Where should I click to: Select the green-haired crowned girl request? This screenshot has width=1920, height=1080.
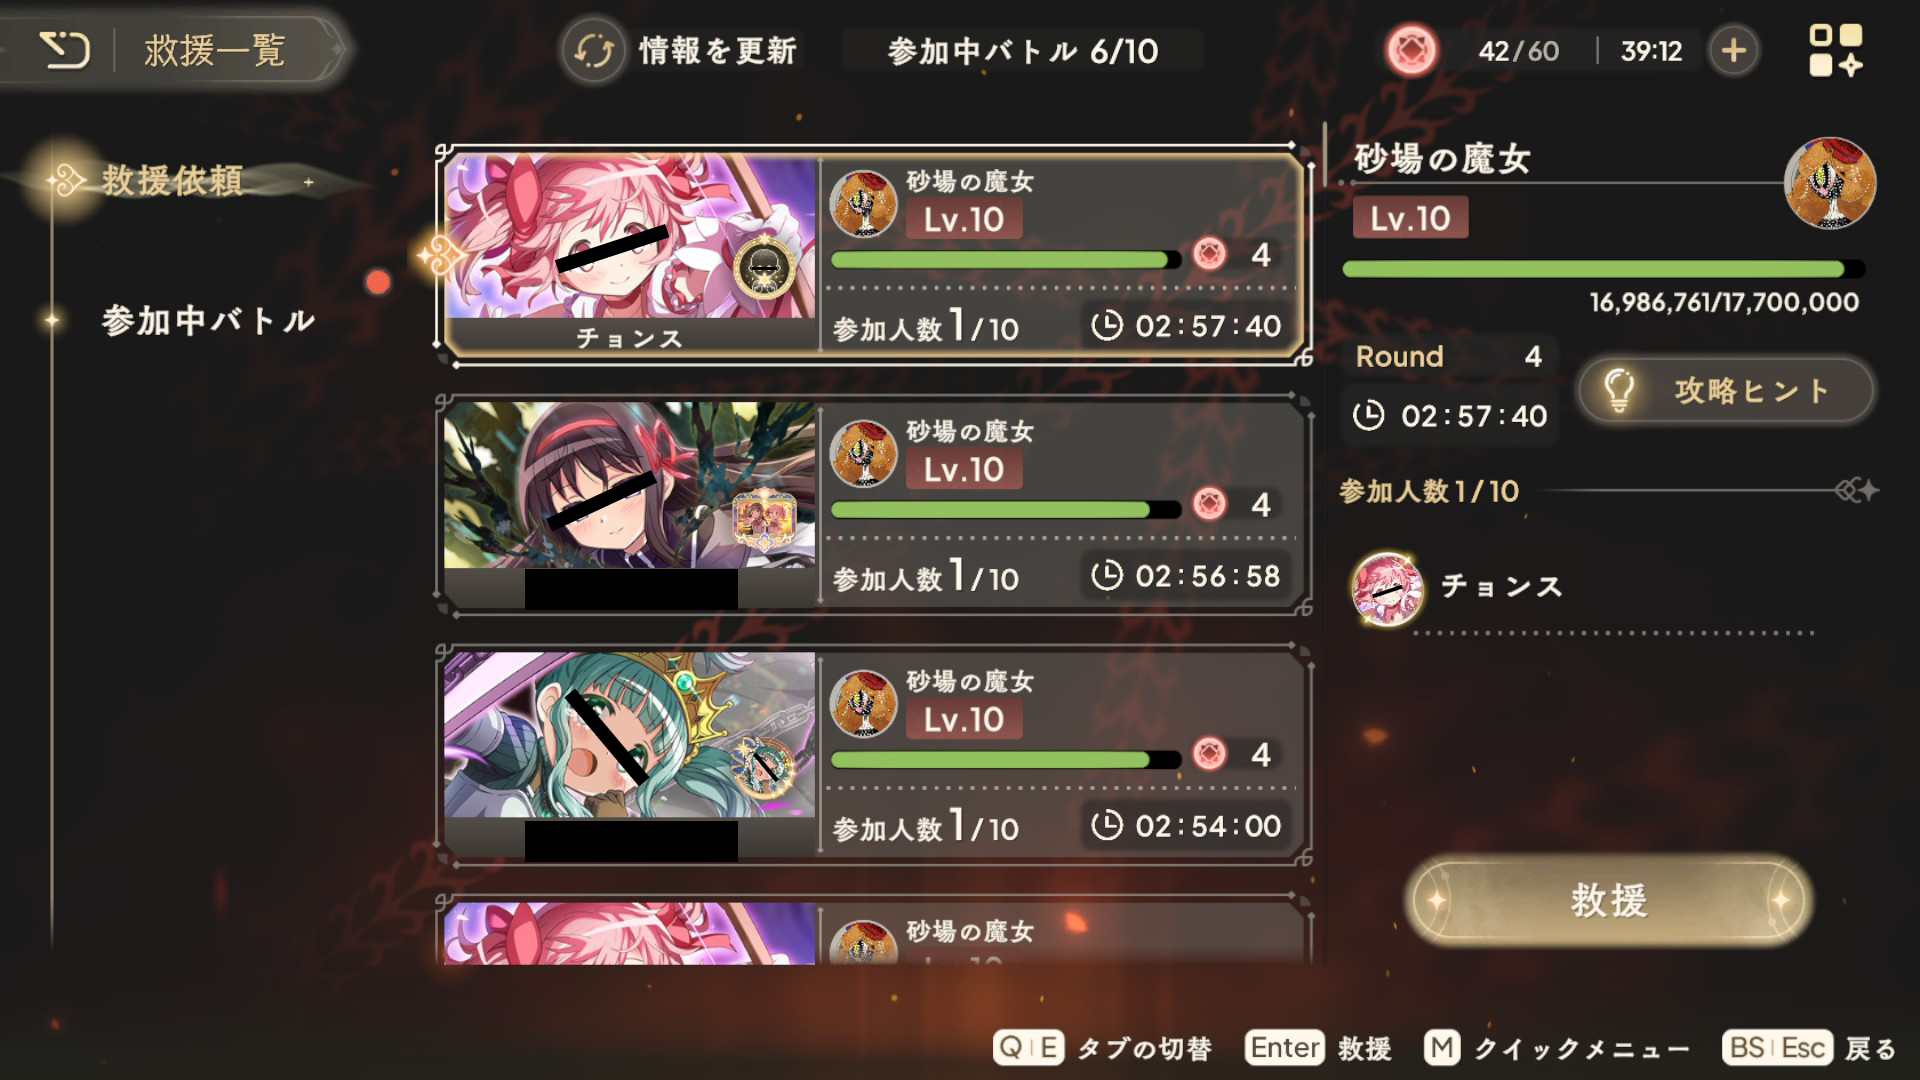pos(873,755)
